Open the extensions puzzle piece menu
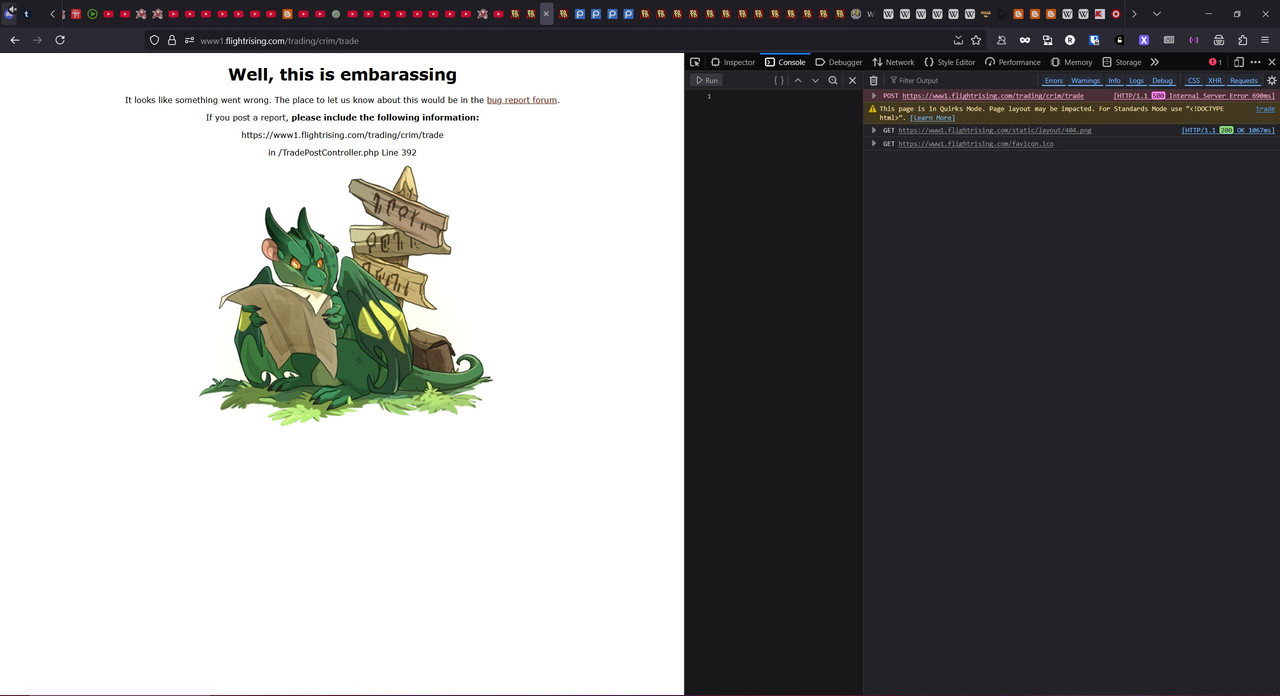The width and height of the screenshot is (1280, 696). point(1243,40)
